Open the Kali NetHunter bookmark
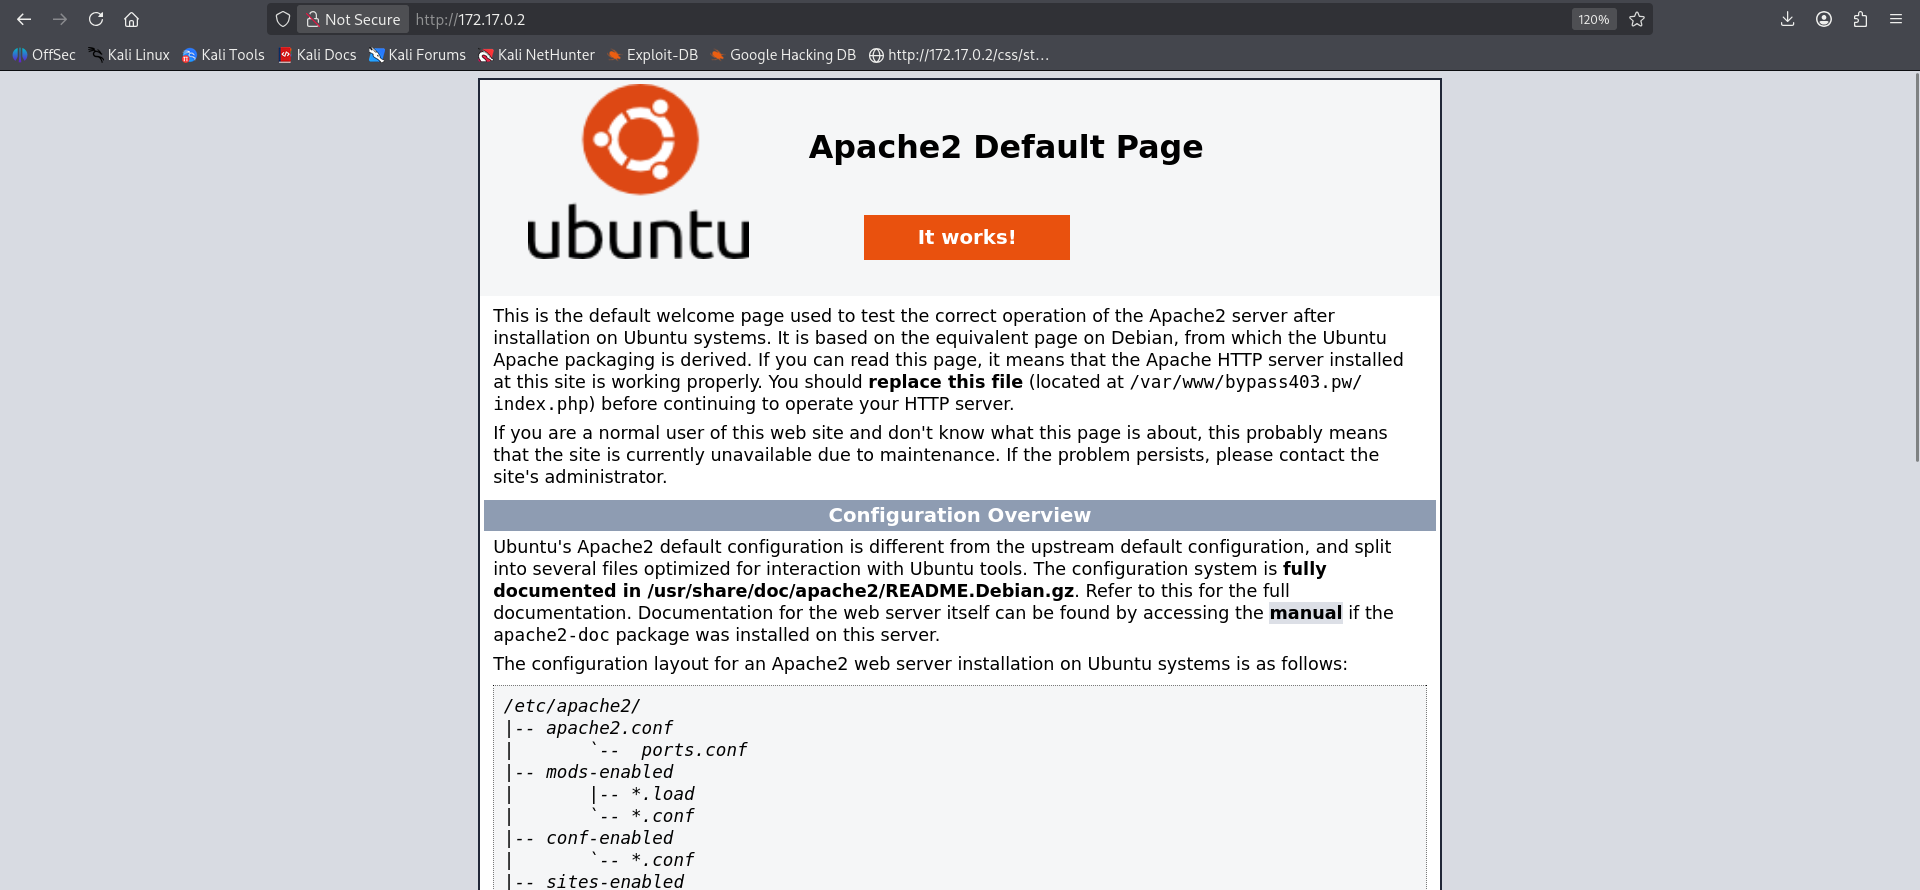 [x=537, y=55]
